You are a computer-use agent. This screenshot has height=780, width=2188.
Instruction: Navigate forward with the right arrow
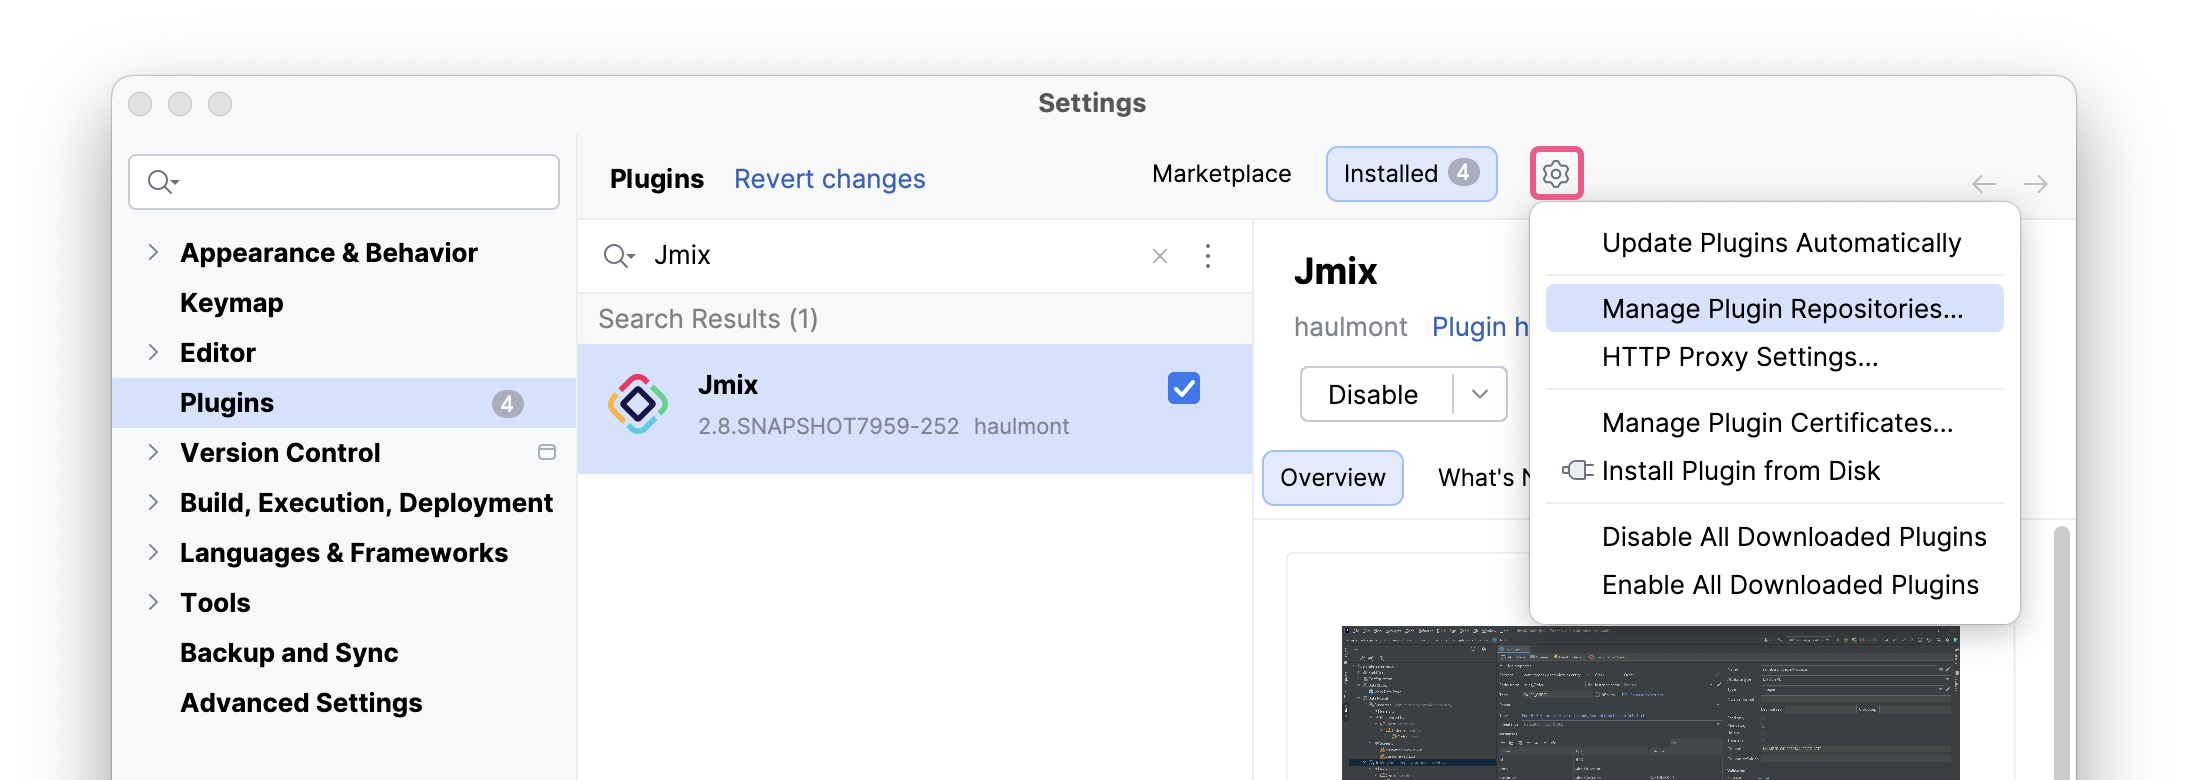(x=2035, y=184)
